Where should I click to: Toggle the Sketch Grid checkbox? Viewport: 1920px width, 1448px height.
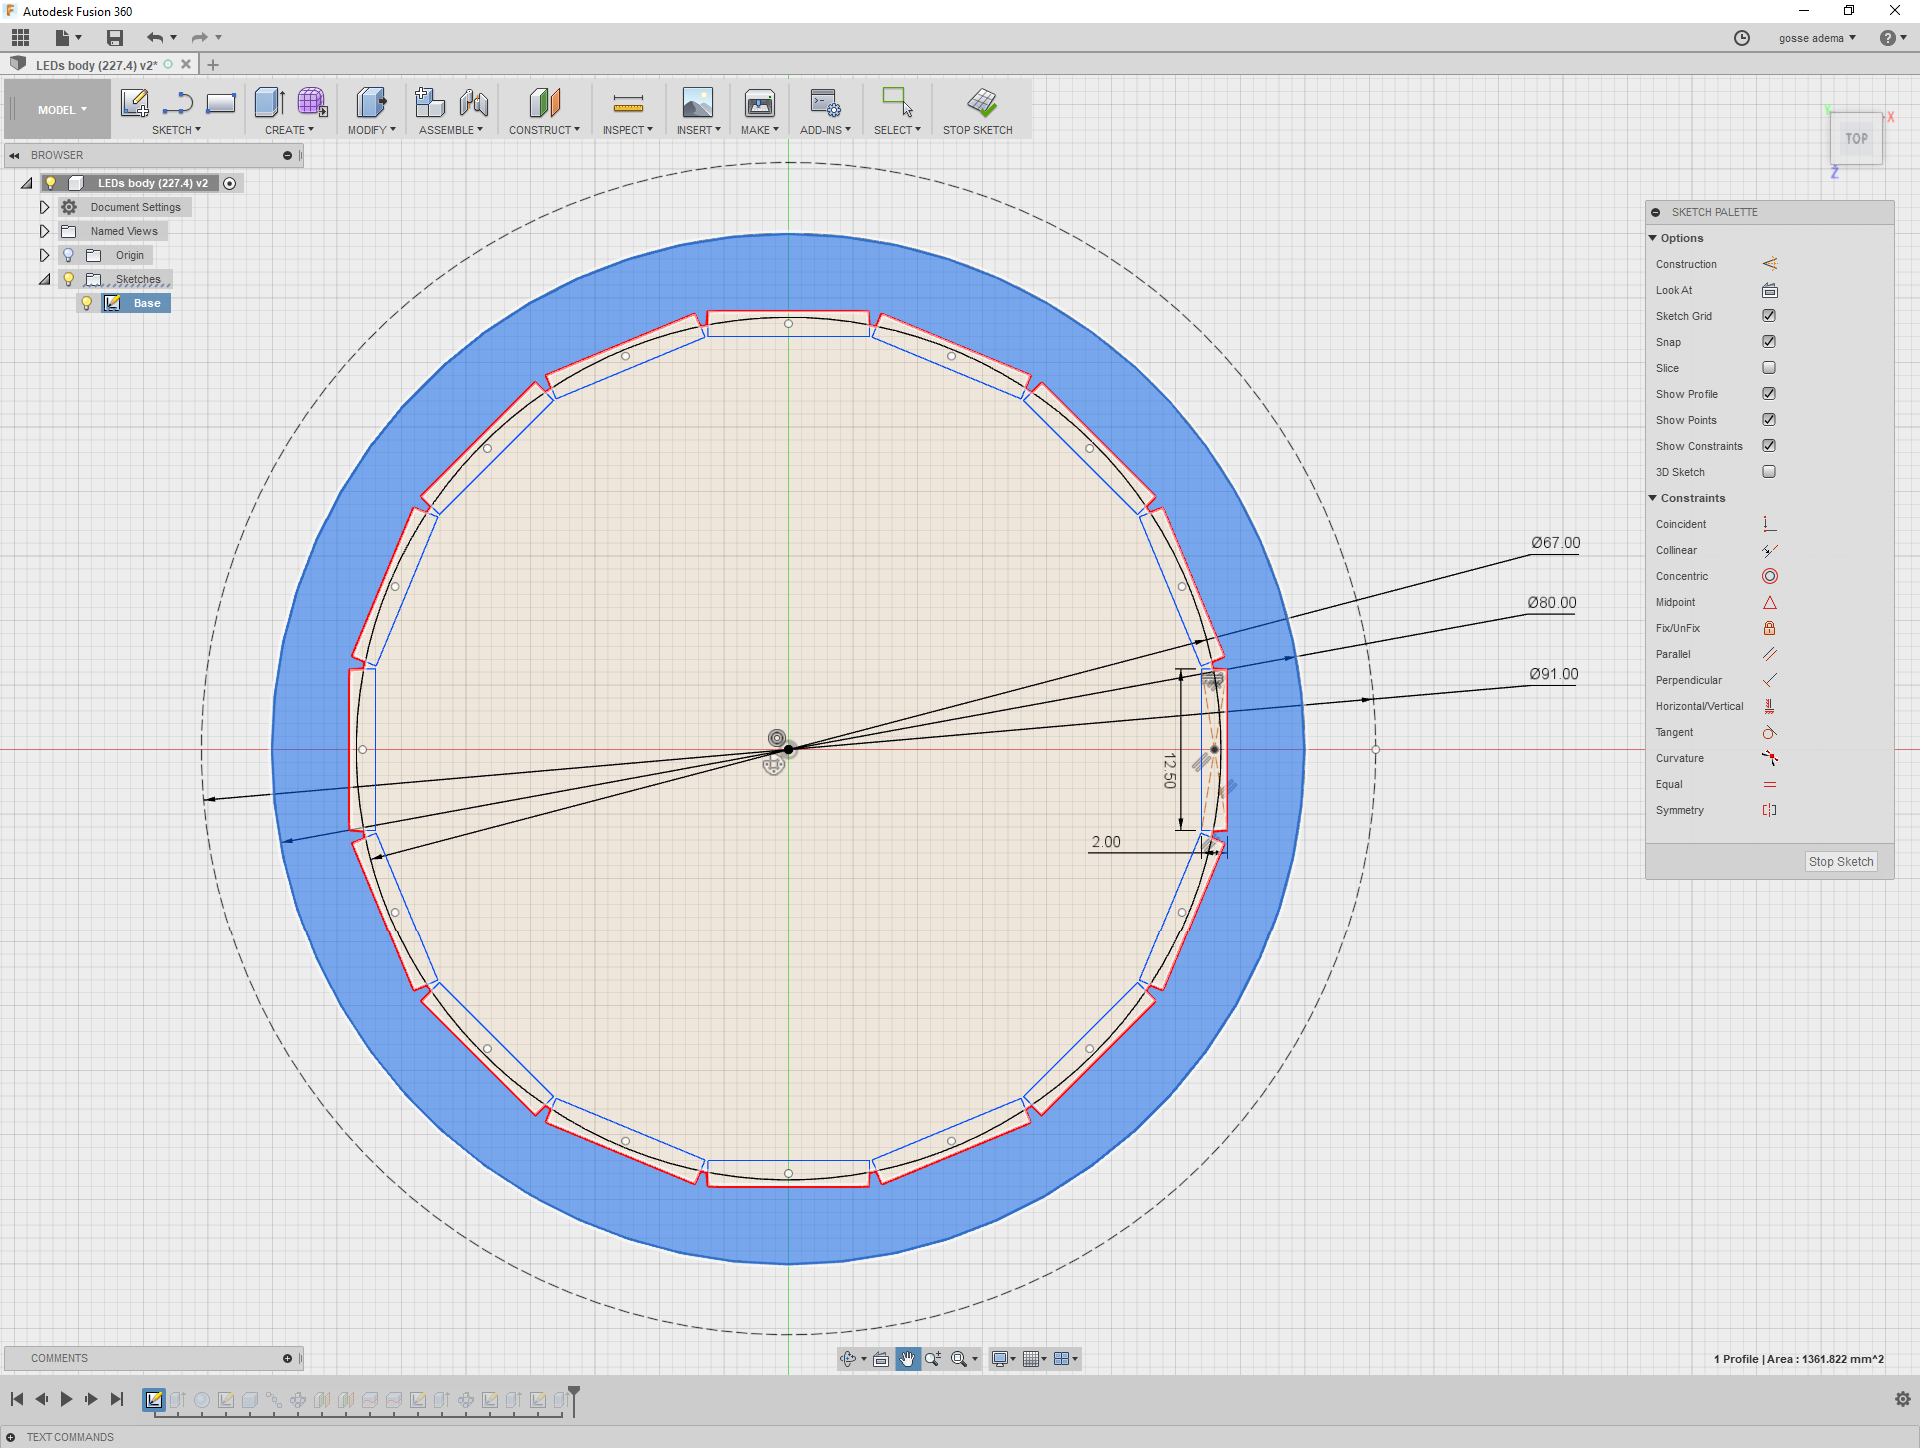[x=1769, y=316]
